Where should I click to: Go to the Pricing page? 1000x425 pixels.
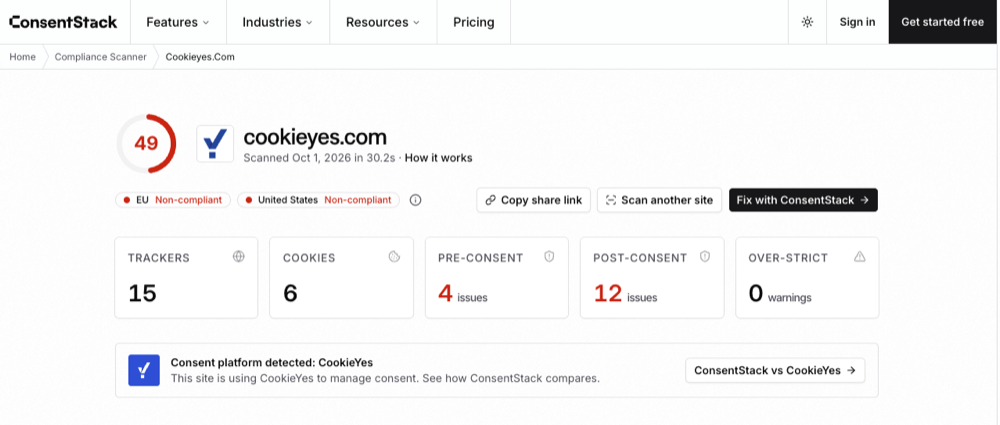[474, 22]
